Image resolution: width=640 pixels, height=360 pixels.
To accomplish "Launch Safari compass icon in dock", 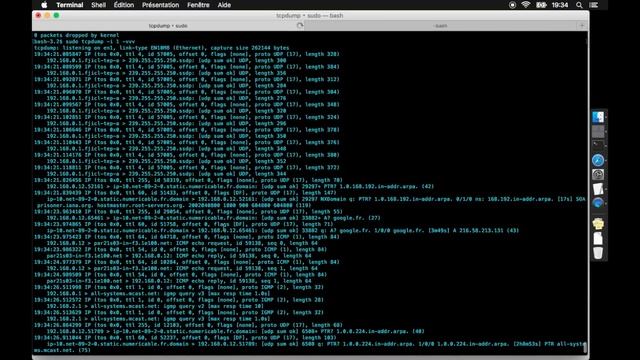I will 598,160.
